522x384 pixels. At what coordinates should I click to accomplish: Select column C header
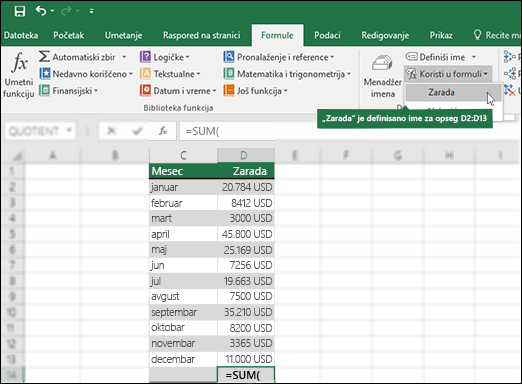click(183, 155)
